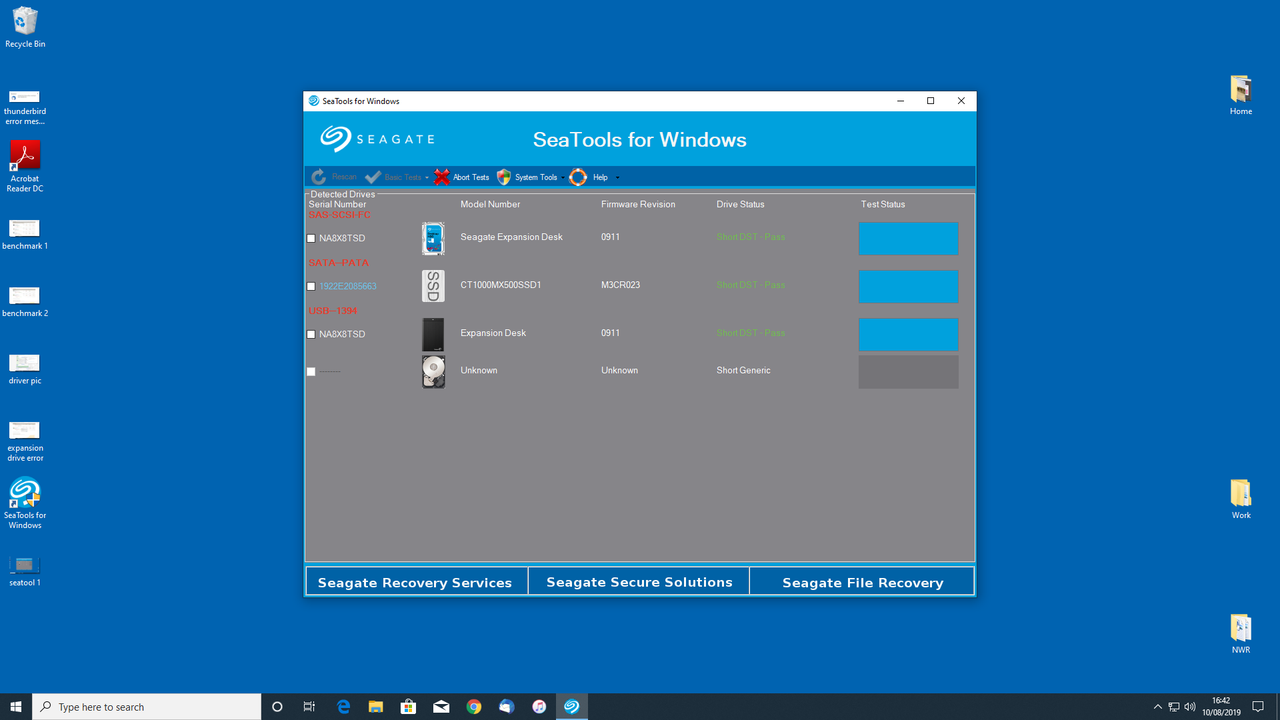This screenshot has width=1280, height=720.
Task: Open File Explorer from the taskbar
Action: pyautogui.click(x=376, y=706)
